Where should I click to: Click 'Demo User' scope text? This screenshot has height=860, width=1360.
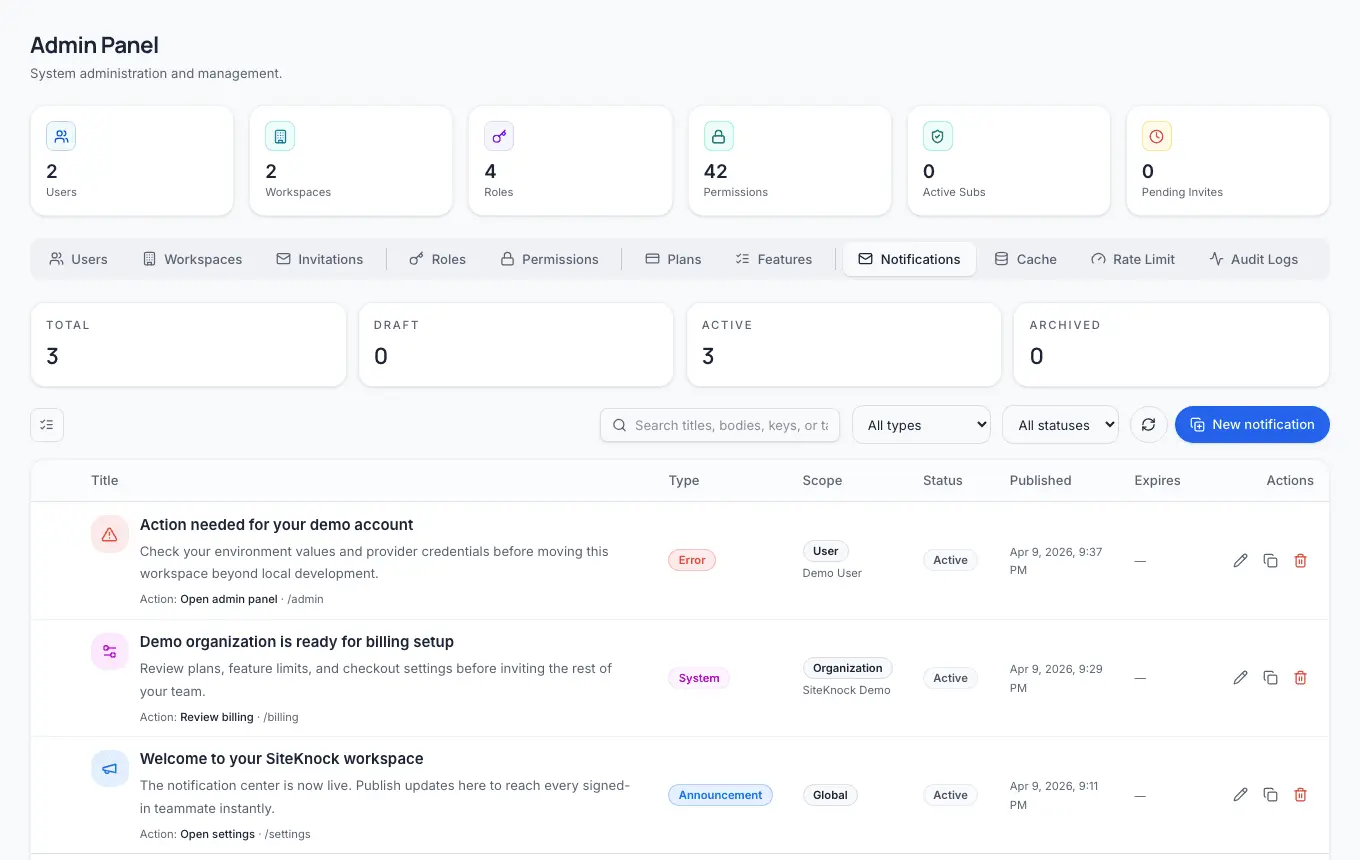pyautogui.click(x=832, y=573)
